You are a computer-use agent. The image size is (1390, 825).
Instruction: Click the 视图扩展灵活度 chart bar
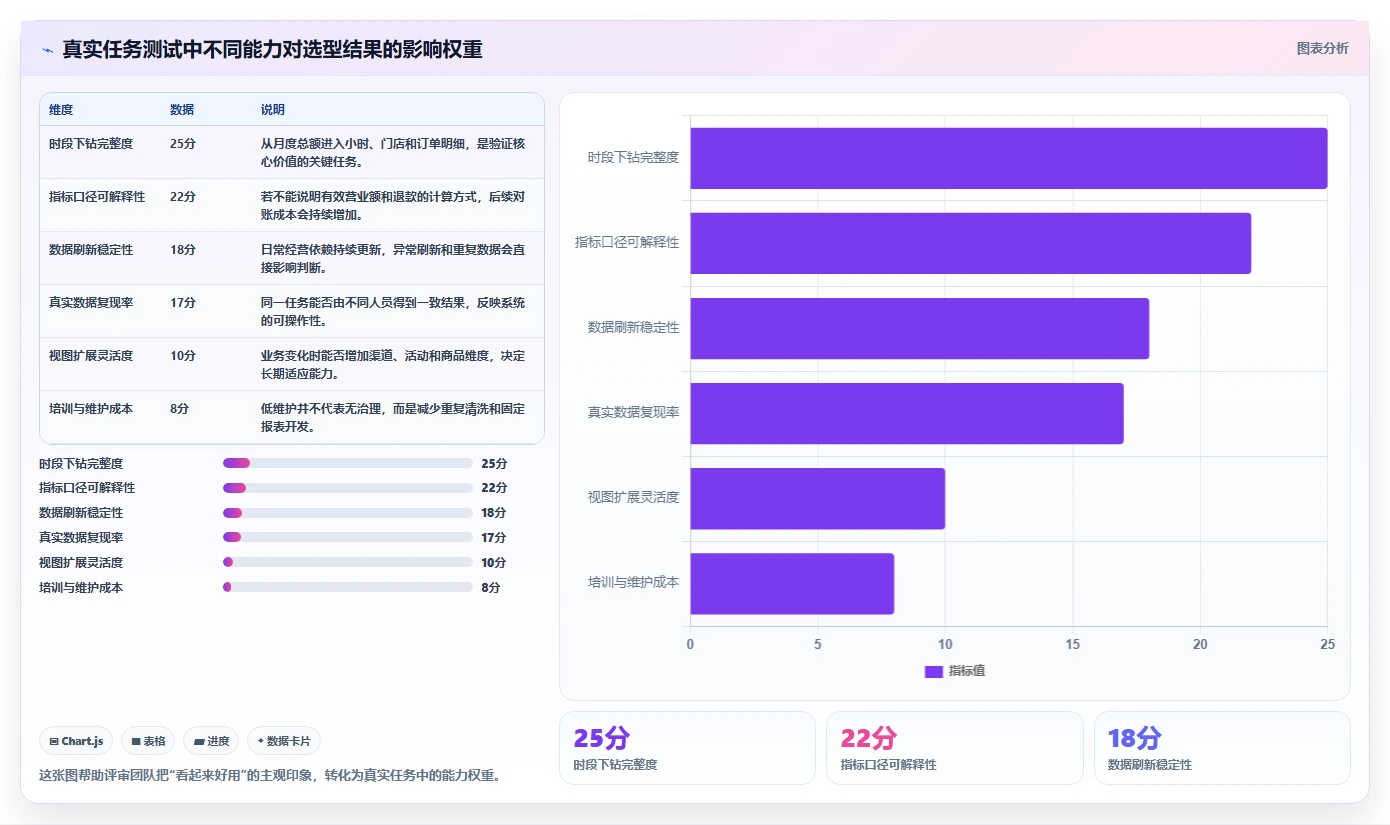[x=817, y=498]
